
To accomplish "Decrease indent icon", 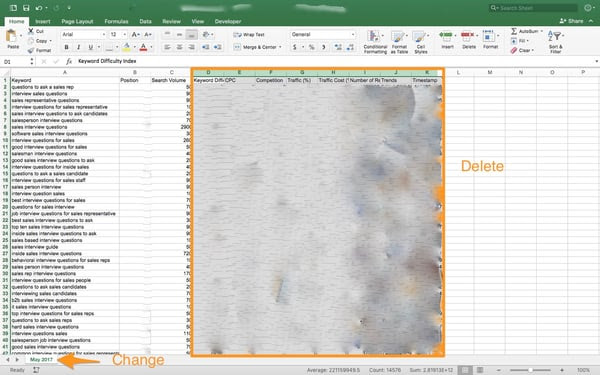I will pyautogui.click(x=205, y=47).
